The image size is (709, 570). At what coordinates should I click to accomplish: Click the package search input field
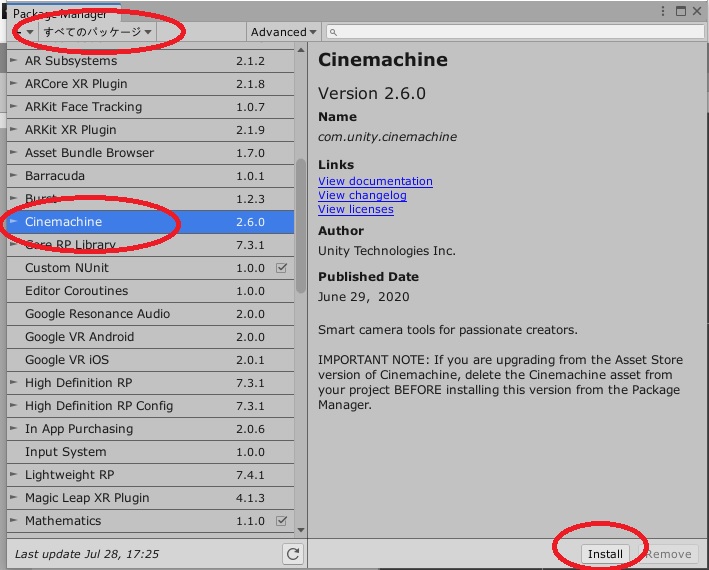click(515, 32)
